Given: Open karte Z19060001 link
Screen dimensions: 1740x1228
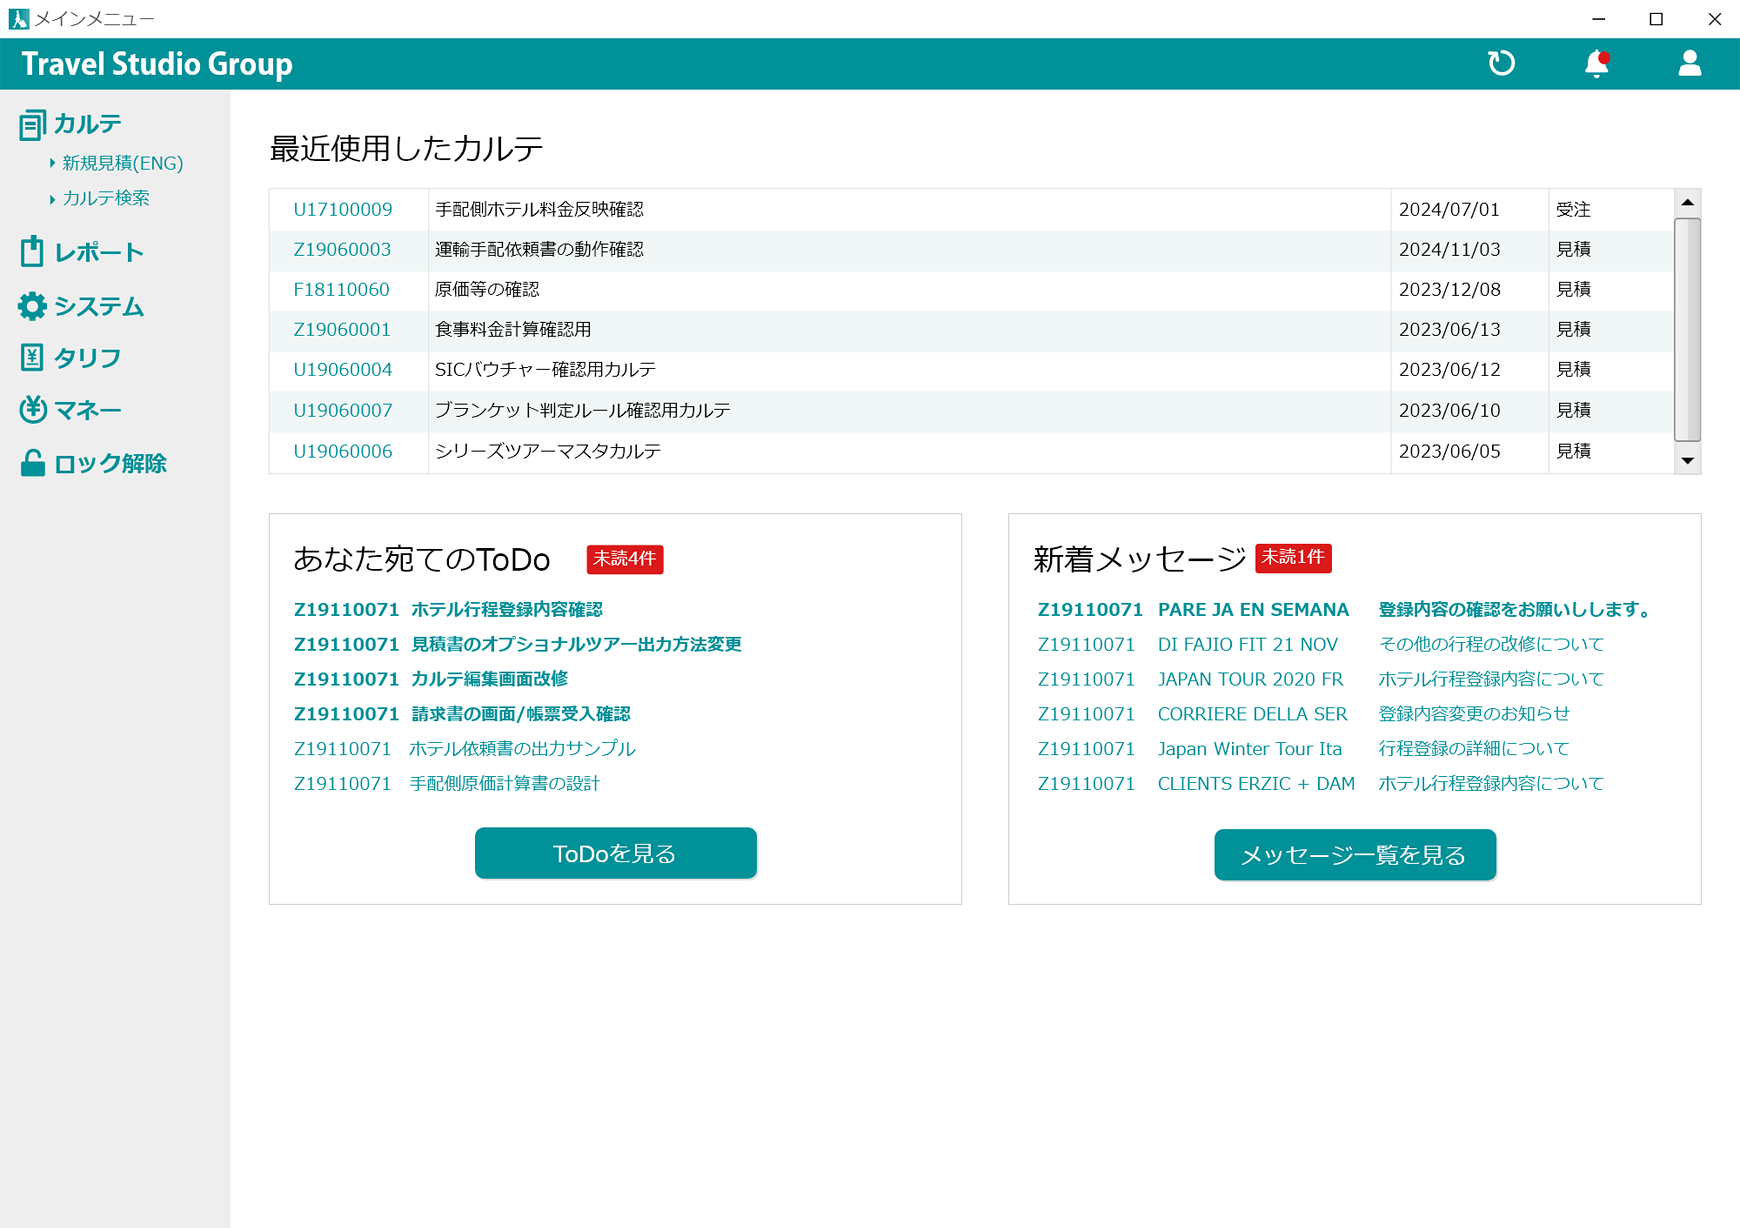Looking at the screenshot, I should click(x=342, y=330).
